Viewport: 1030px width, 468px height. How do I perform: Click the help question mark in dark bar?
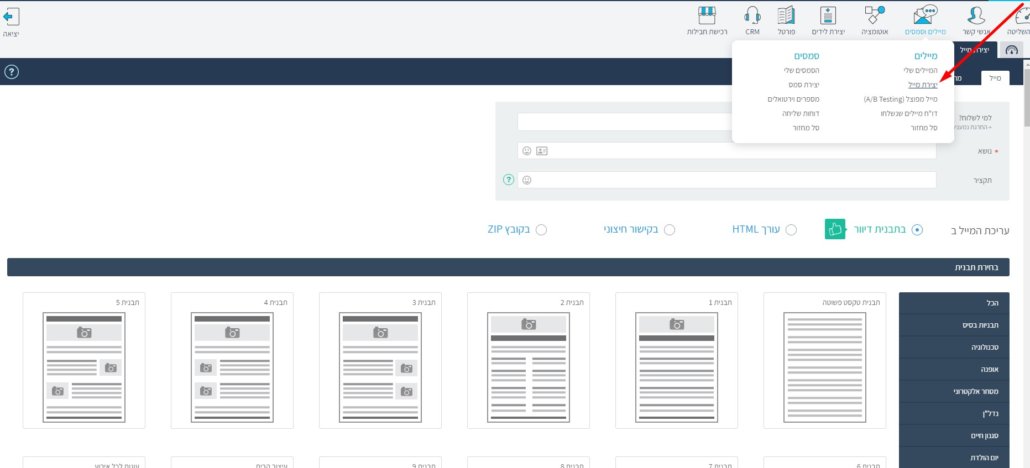11,72
